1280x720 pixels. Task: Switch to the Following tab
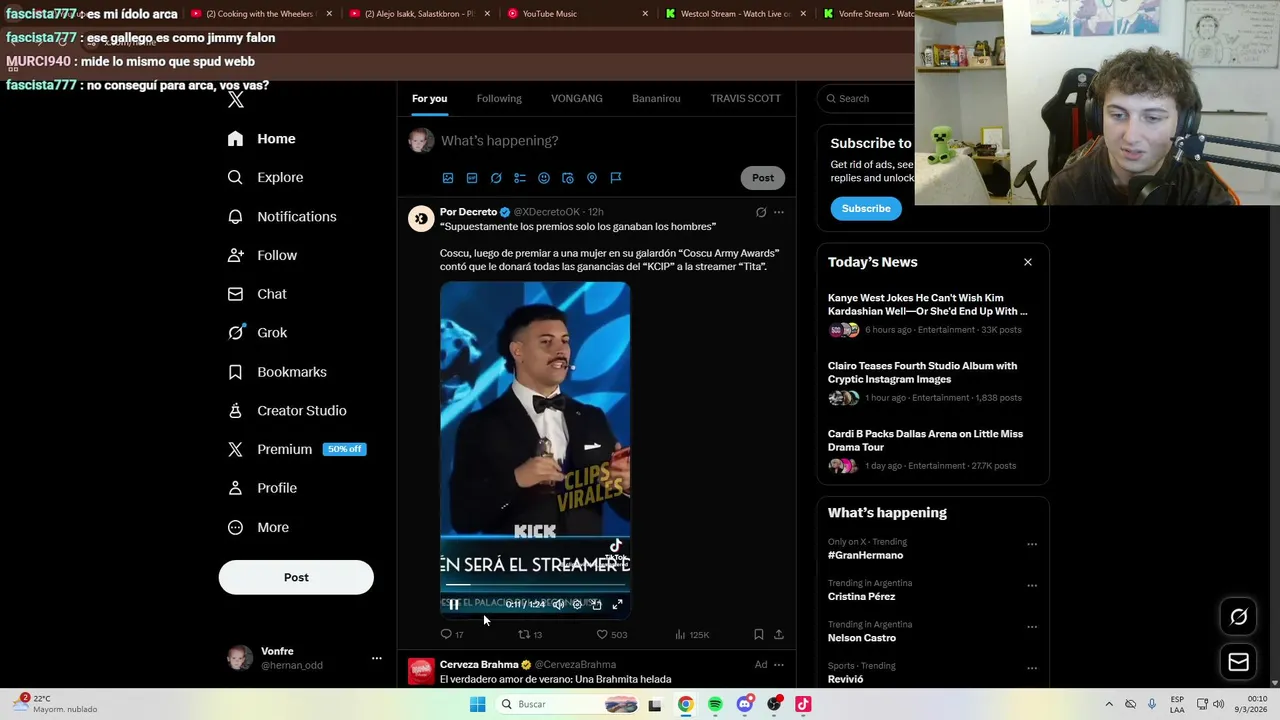[499, 98]
